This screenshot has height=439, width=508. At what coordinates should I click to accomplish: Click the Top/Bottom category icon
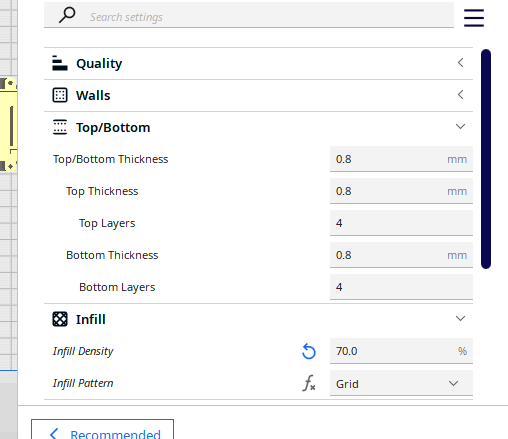point(60,127)
